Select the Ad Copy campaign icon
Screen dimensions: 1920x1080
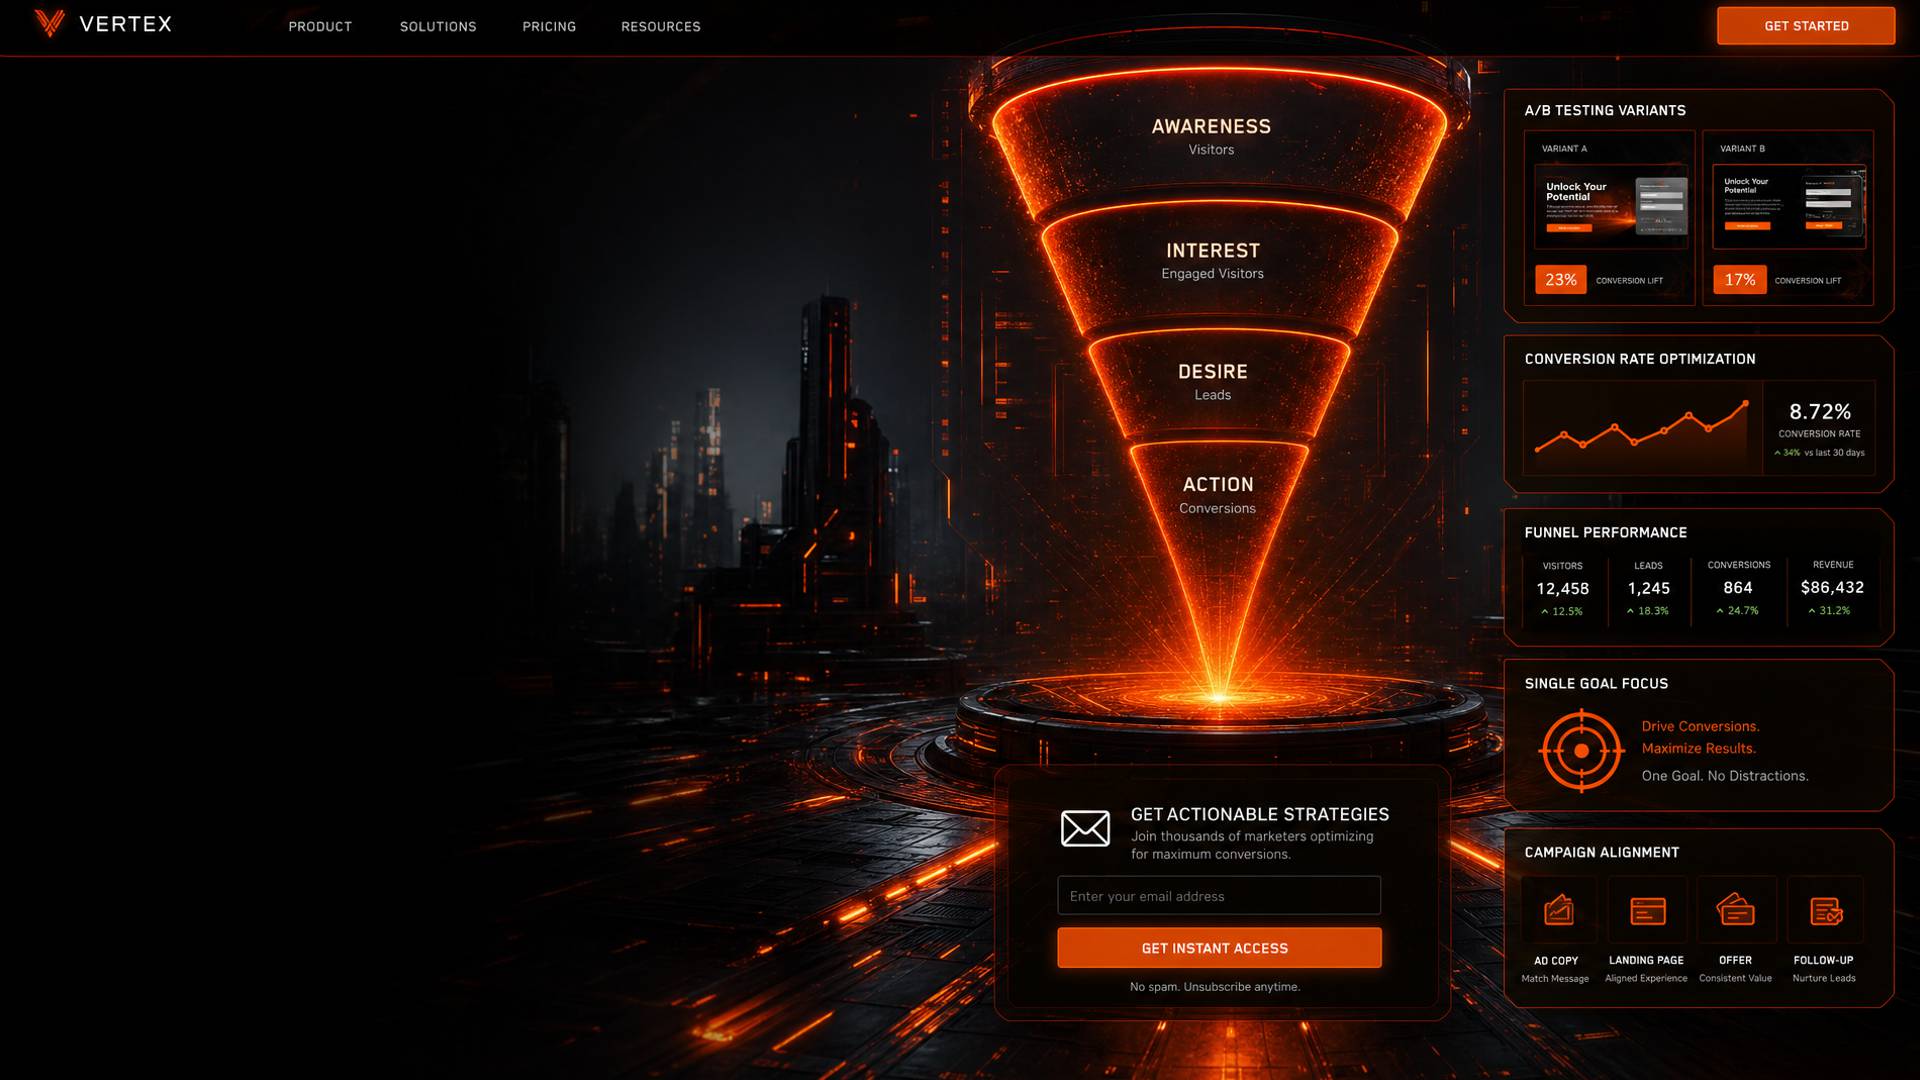click(1558, 910)
